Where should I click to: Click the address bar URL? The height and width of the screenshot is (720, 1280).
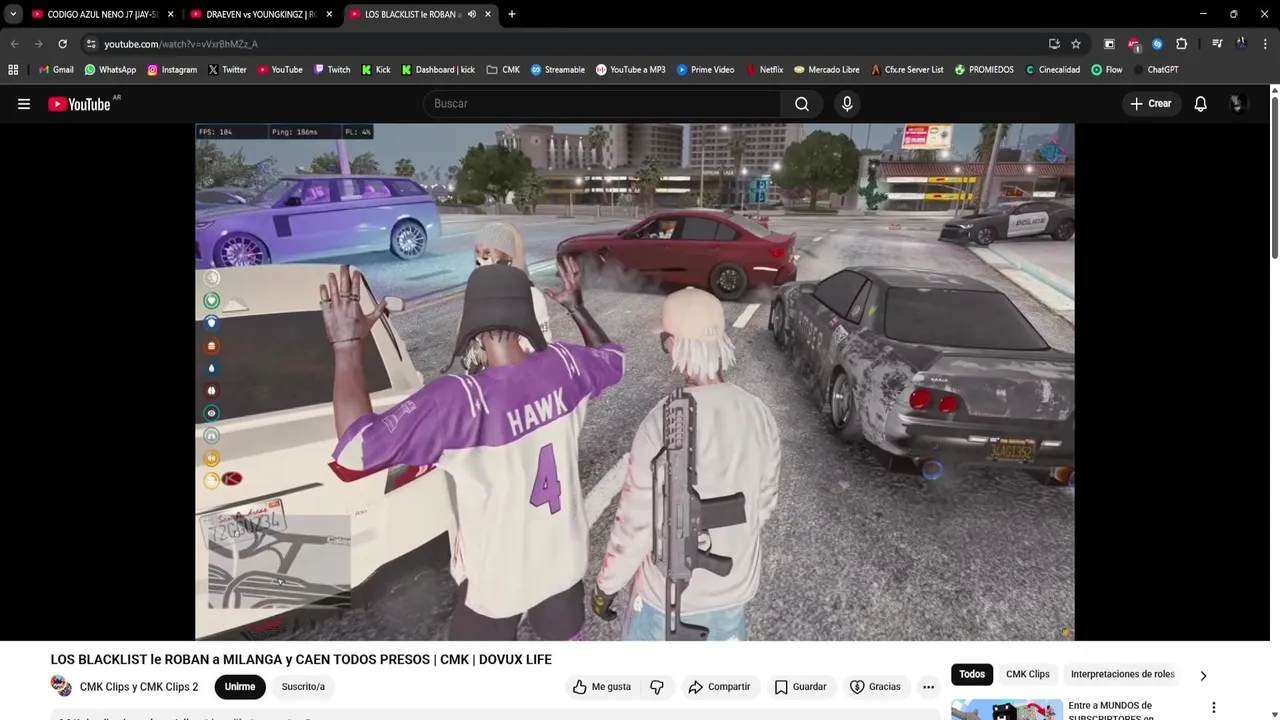181,44
